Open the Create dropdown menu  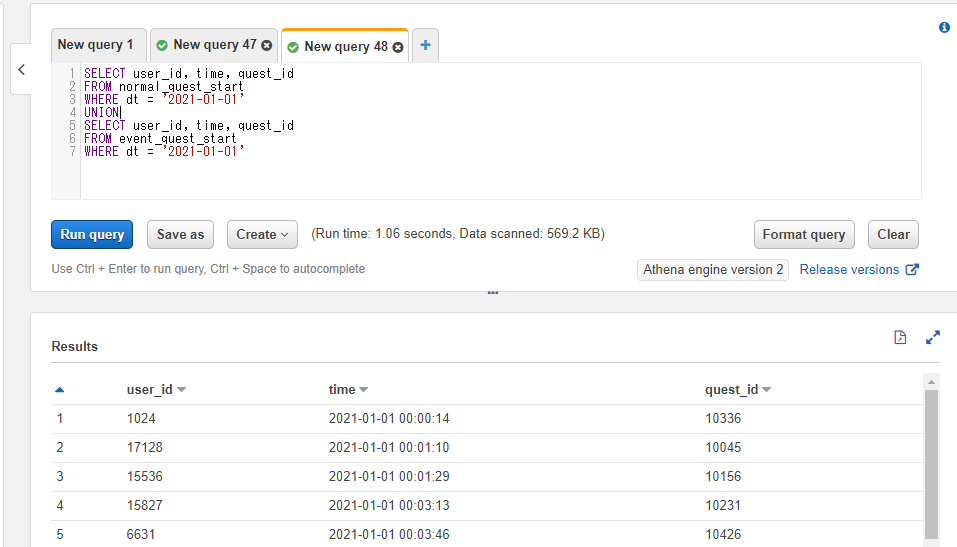[x=262, y=234]
